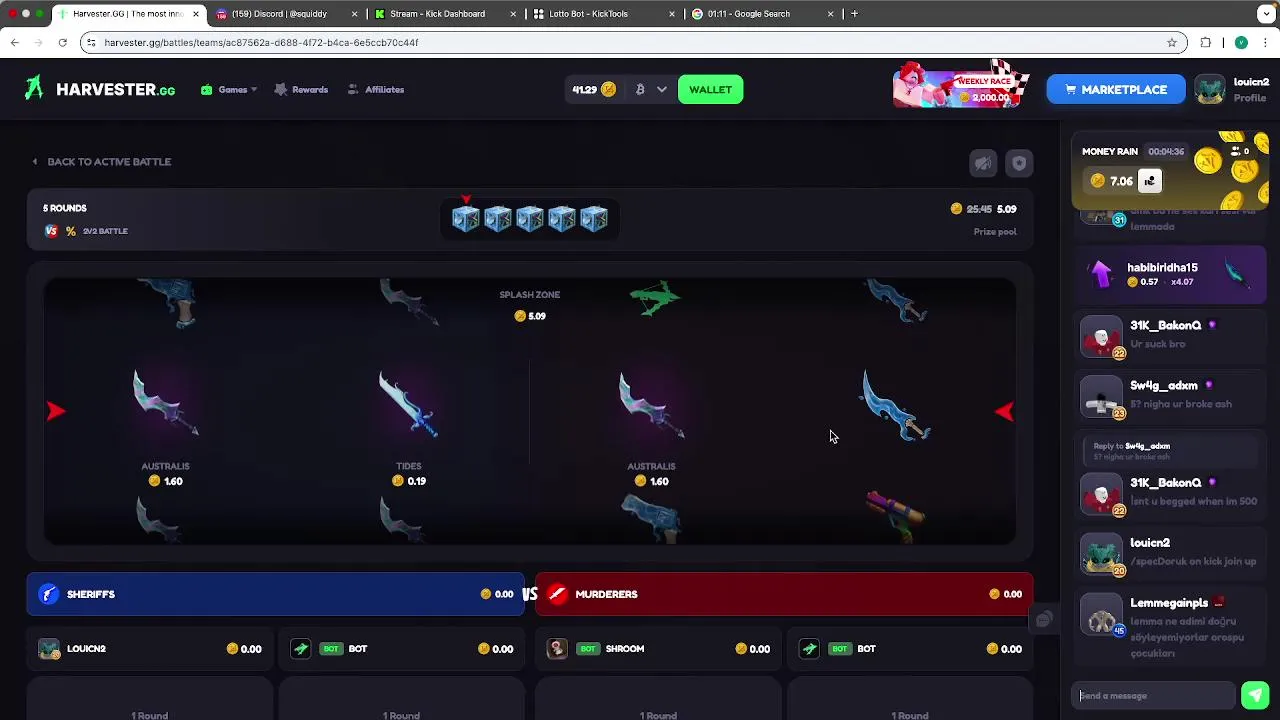
Task: Click the Splash Zone case label
Action: [530, 295]
